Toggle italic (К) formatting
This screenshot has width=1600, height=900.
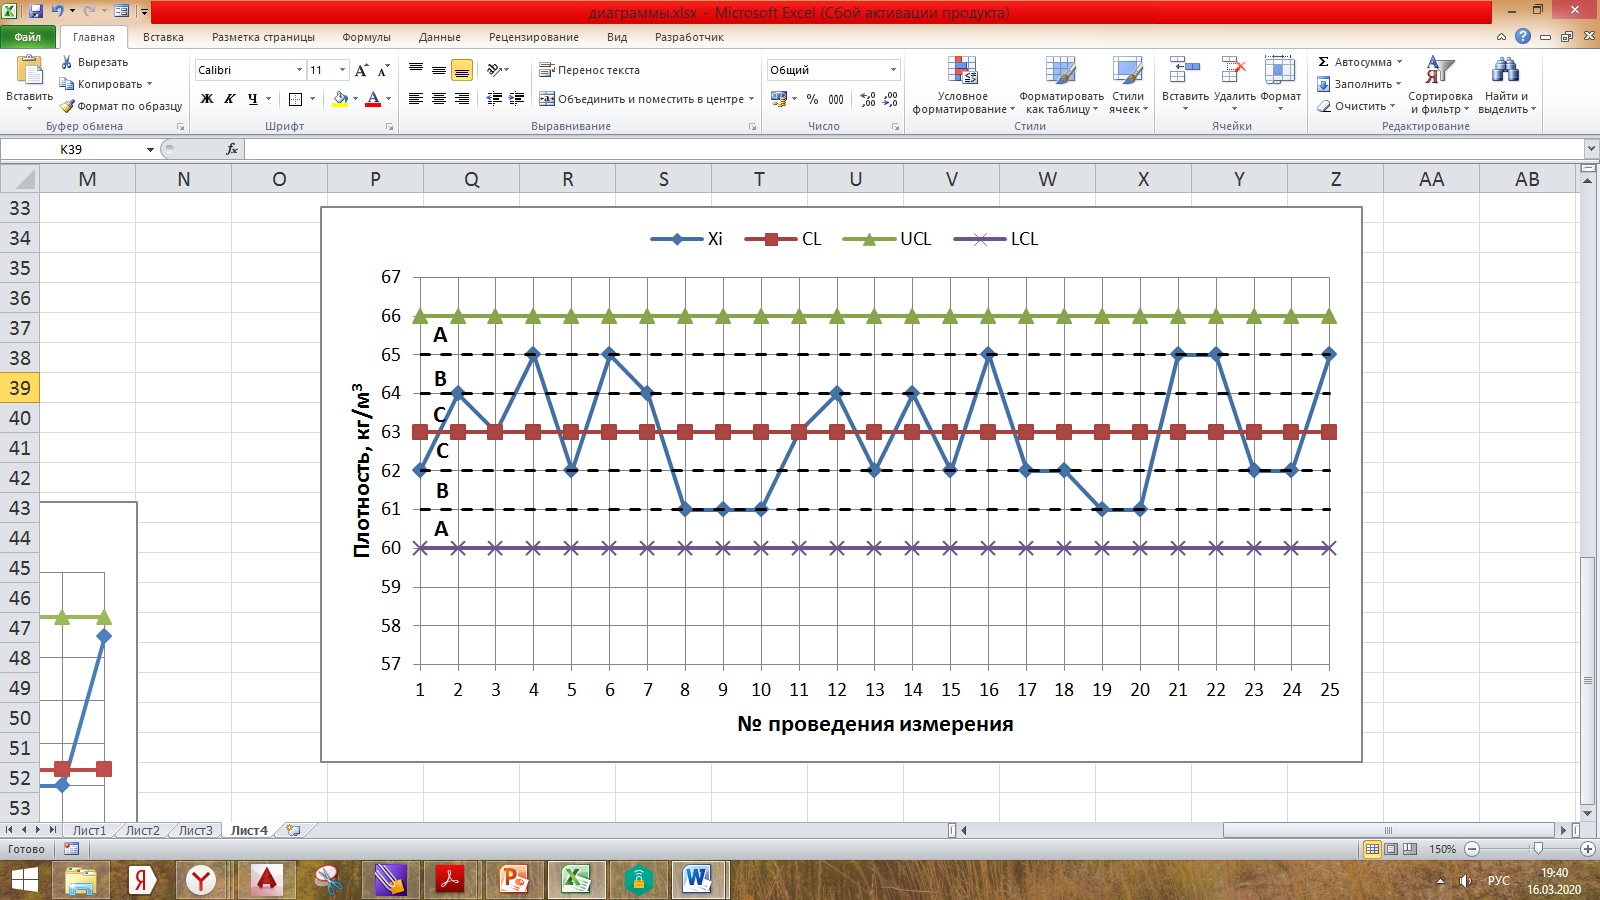click(230, 99)
